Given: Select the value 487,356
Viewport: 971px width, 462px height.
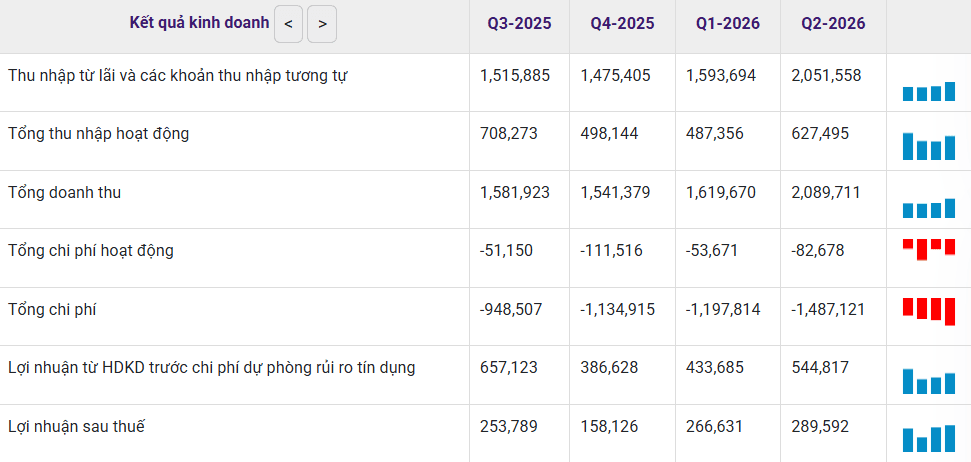Looking at the screenshot, I should 715,134.
